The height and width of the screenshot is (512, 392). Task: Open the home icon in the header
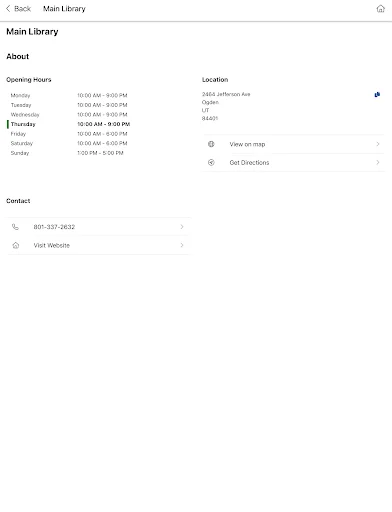coord(380,9)
